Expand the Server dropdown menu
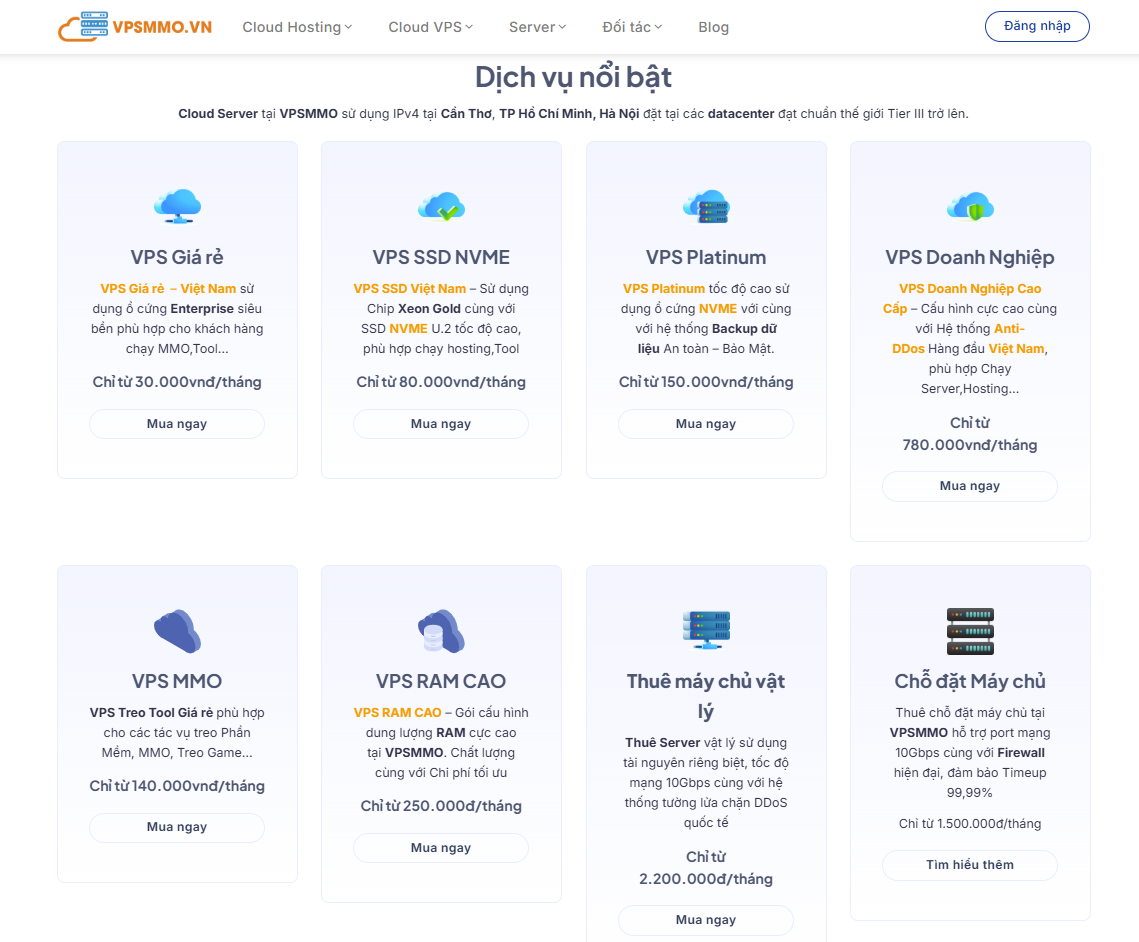Viewport: 1139px width, 942px height. pyautogui.click(x=537, y=27)
